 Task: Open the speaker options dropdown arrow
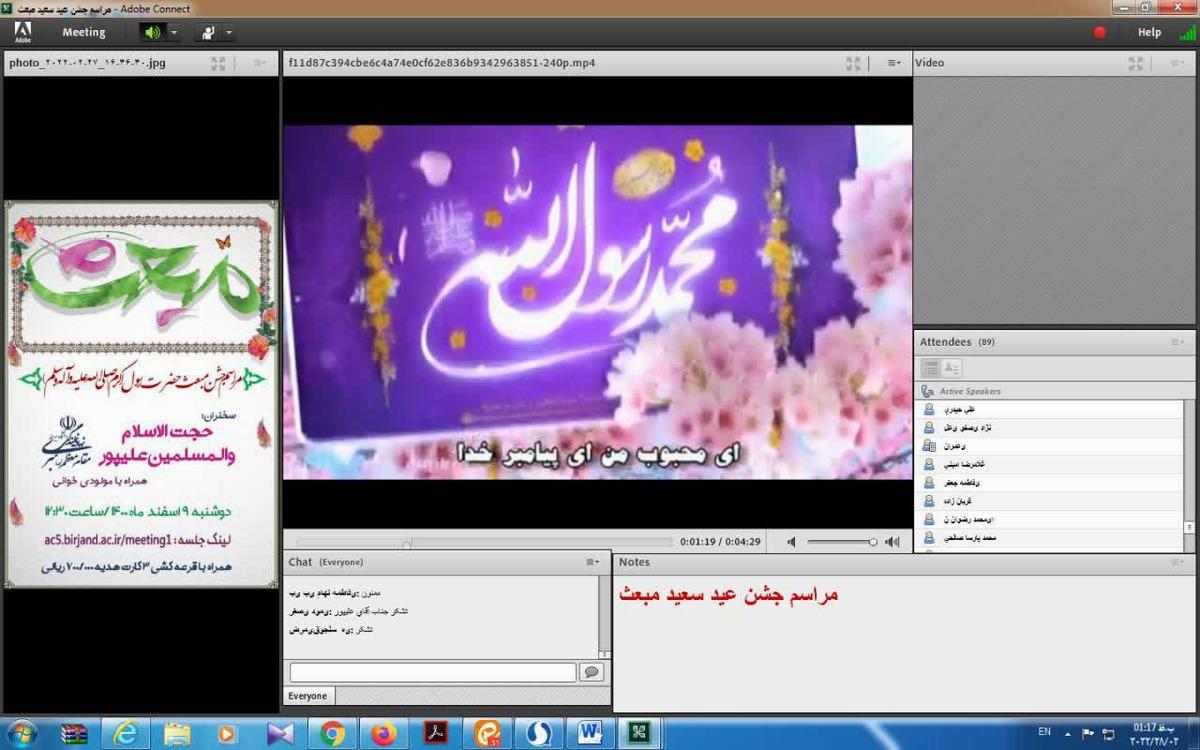174,32
